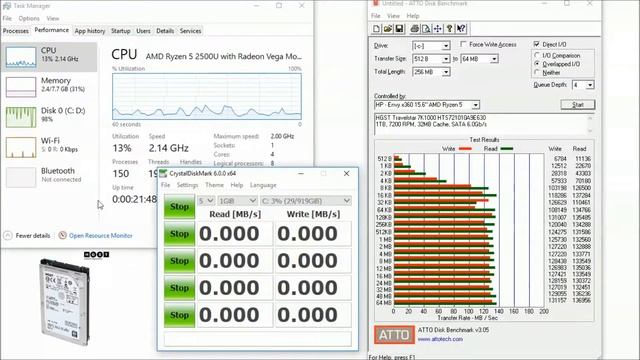Click Save disk icon in ATTO toolbar
640x360 pixels.
399,29
